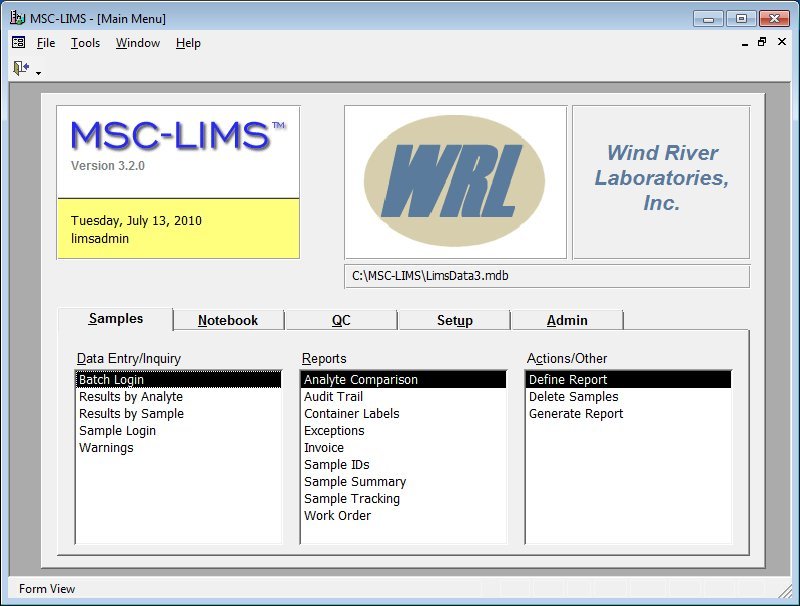Click the exit door toolbar icon
The height and width of the screenshot is (606, 800).
(x=21, y=68)
